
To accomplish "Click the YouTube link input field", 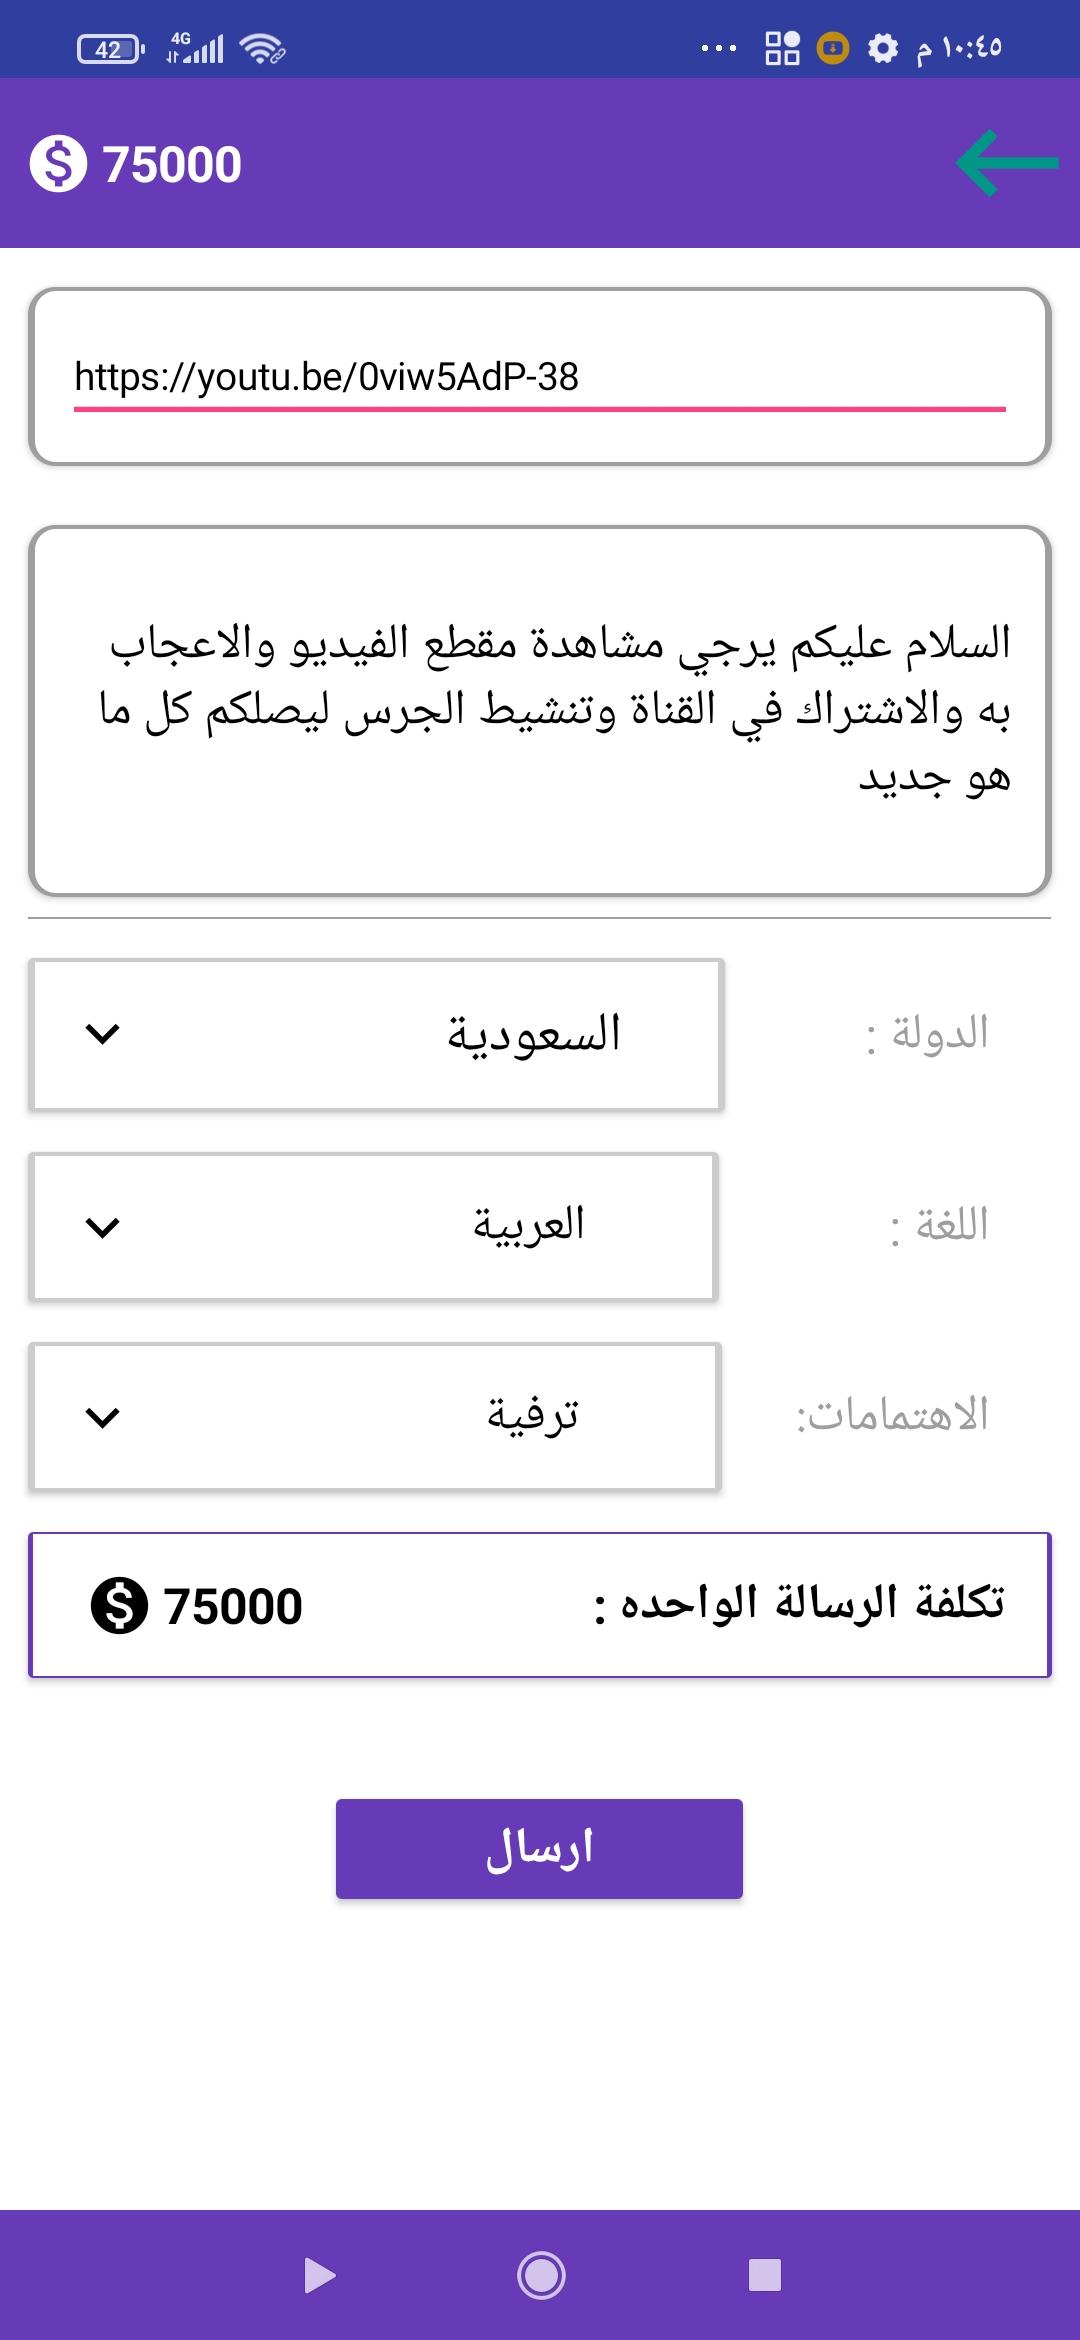I will click(x=540, y=377).
